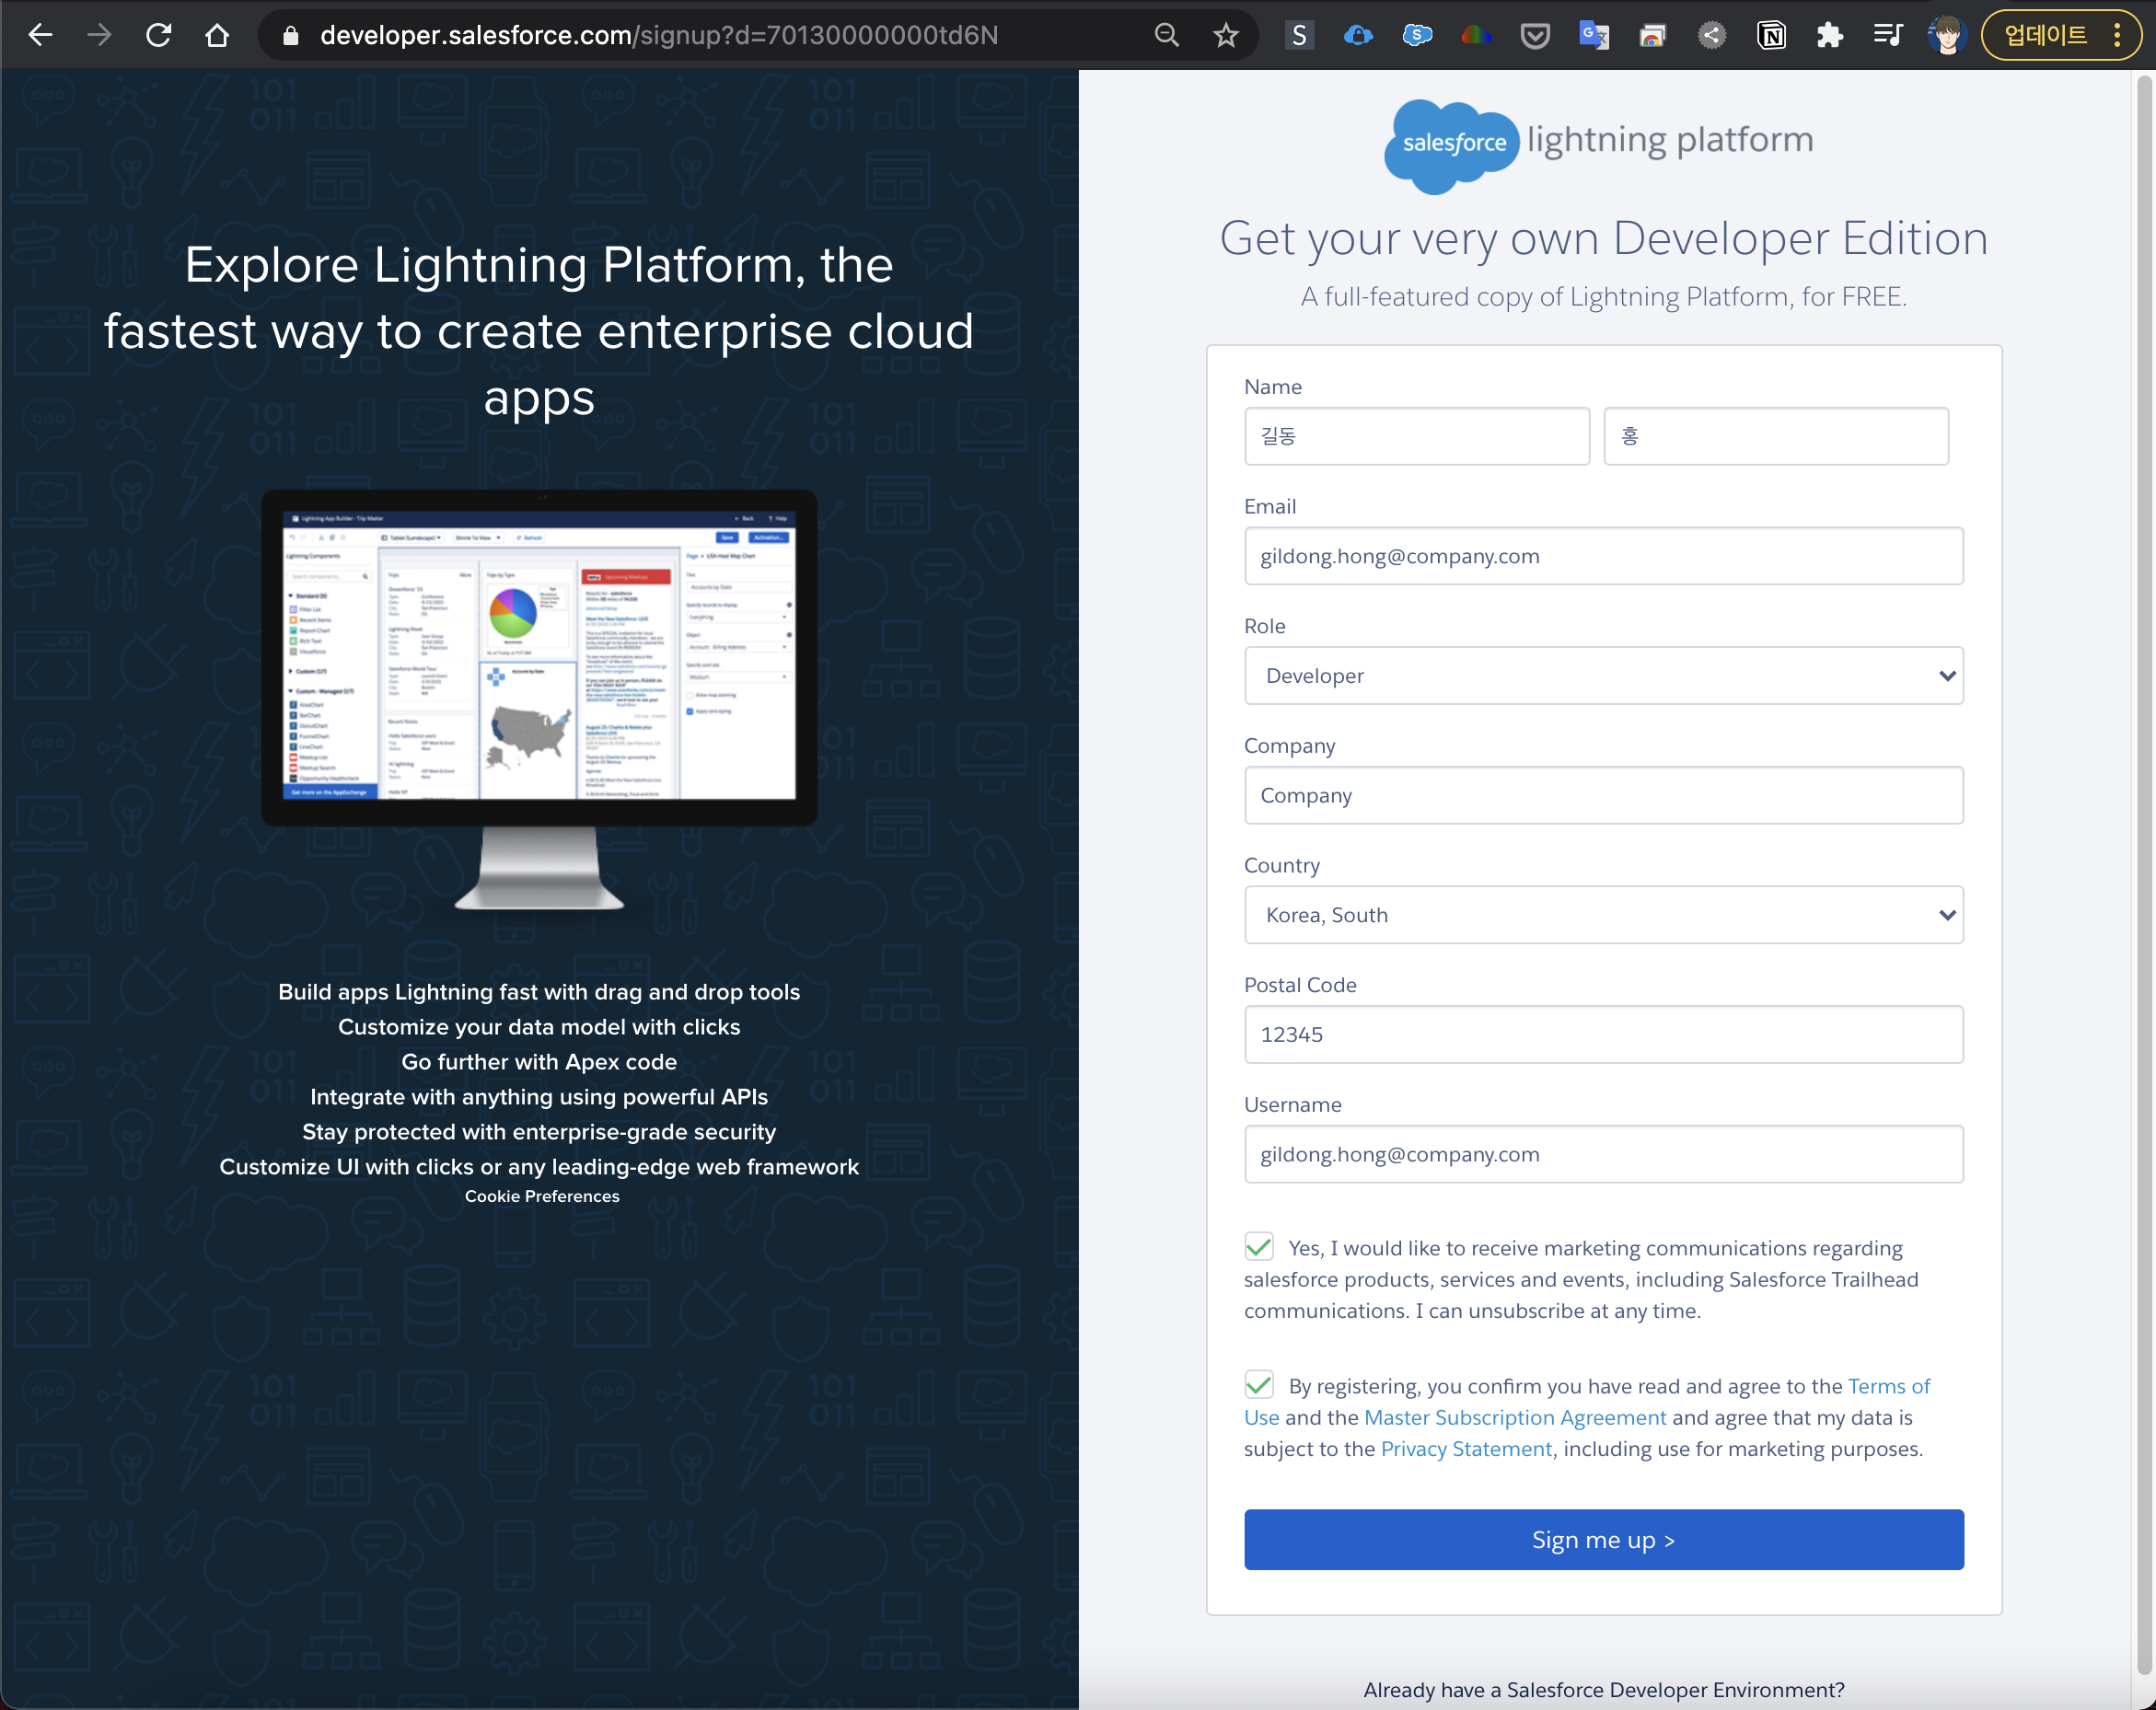Expand the Country dropdown showing Korea, South
Image resolution: width=2156 pixels, height=1710 pixels.
point(1603,915)
